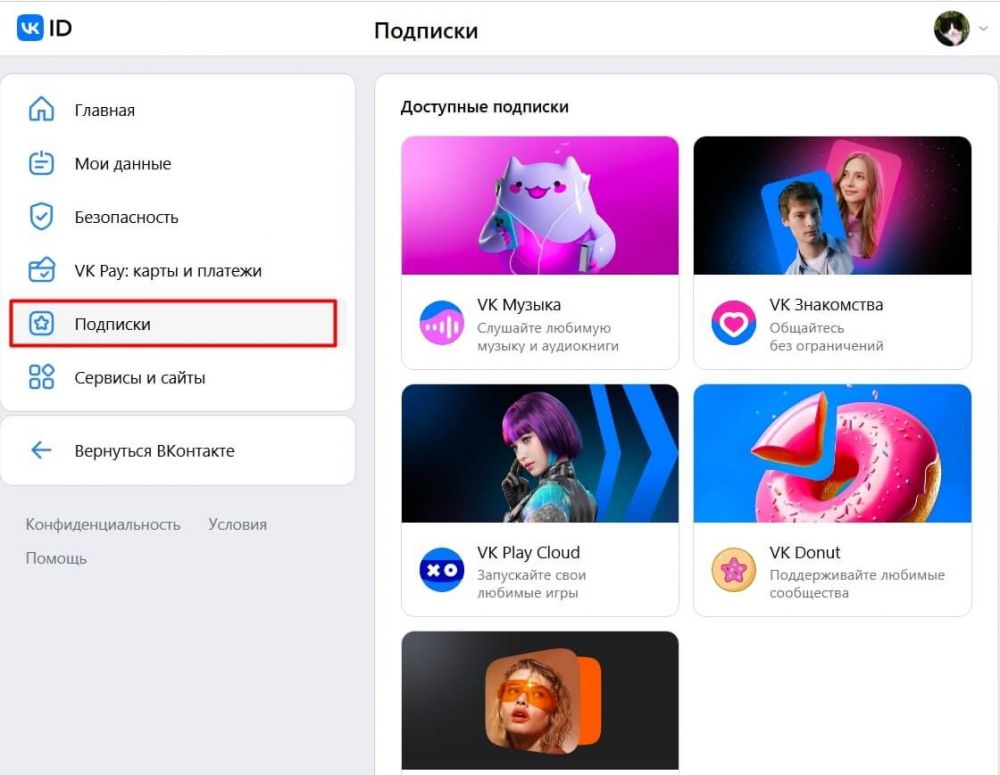
Task: Click the shield icon for Безопасность
Action: (41, 217)
